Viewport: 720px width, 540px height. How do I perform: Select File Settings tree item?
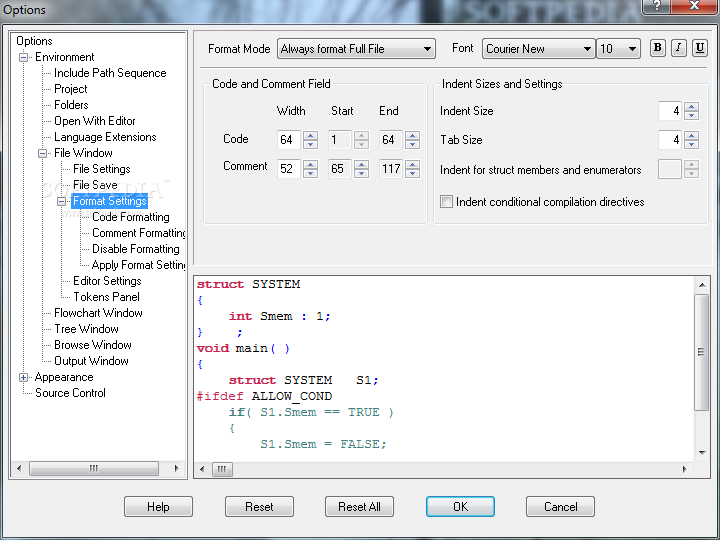click(x=101, y=169)
